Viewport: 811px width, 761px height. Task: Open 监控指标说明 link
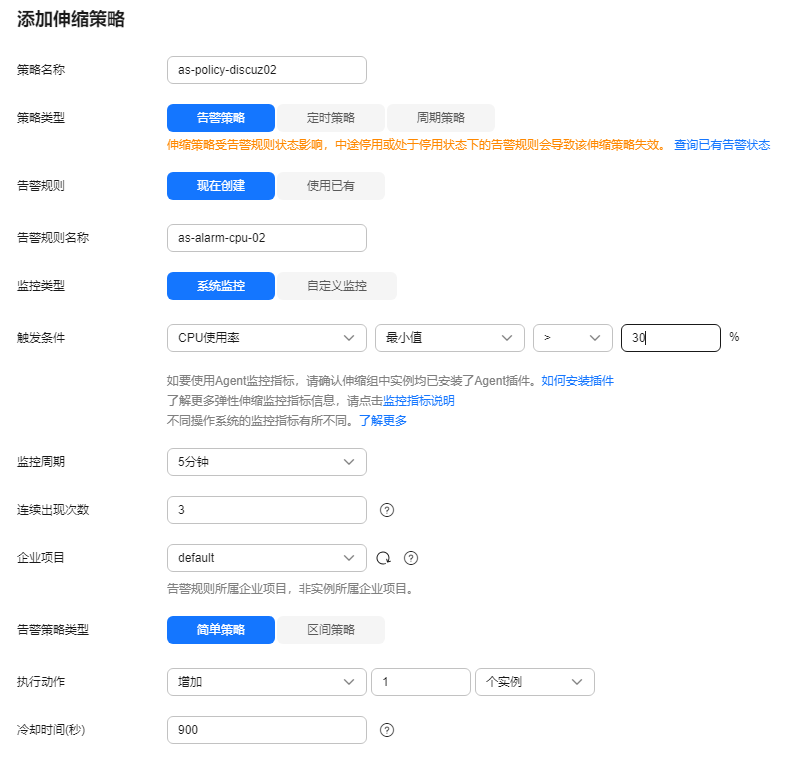click(x=418, y=401)
